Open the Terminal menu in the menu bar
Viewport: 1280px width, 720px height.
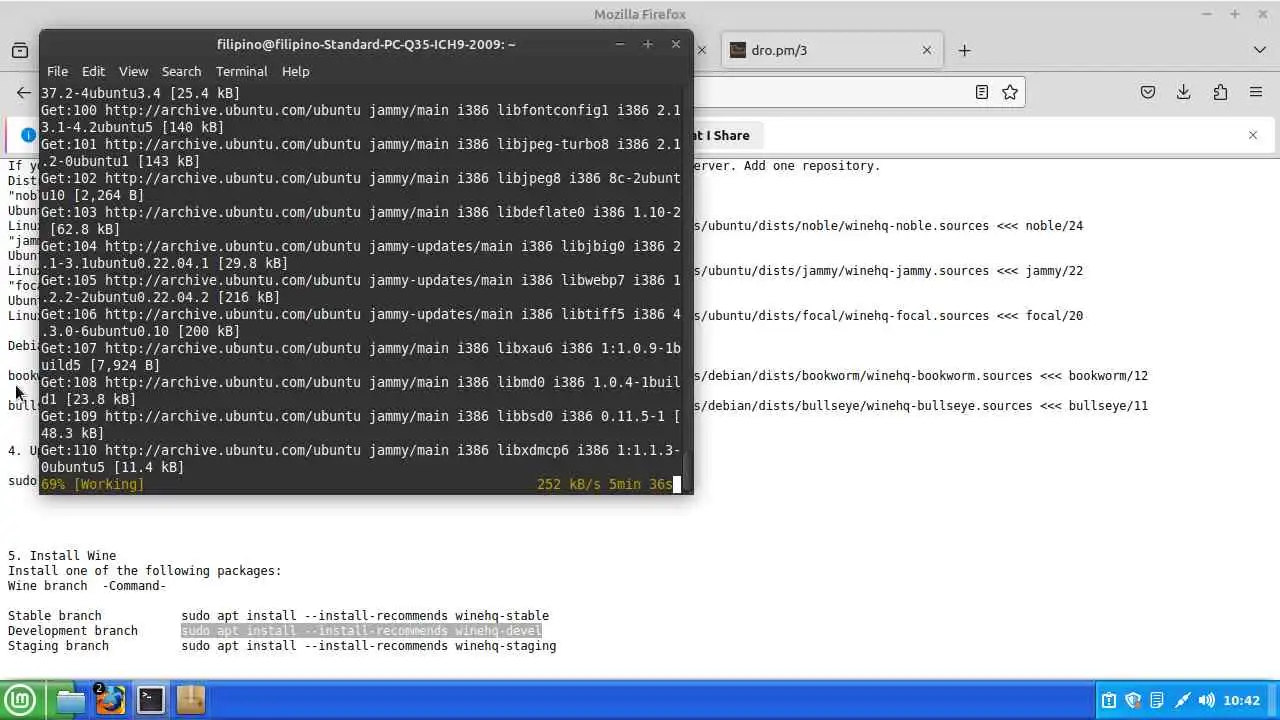tap(241, 71)
